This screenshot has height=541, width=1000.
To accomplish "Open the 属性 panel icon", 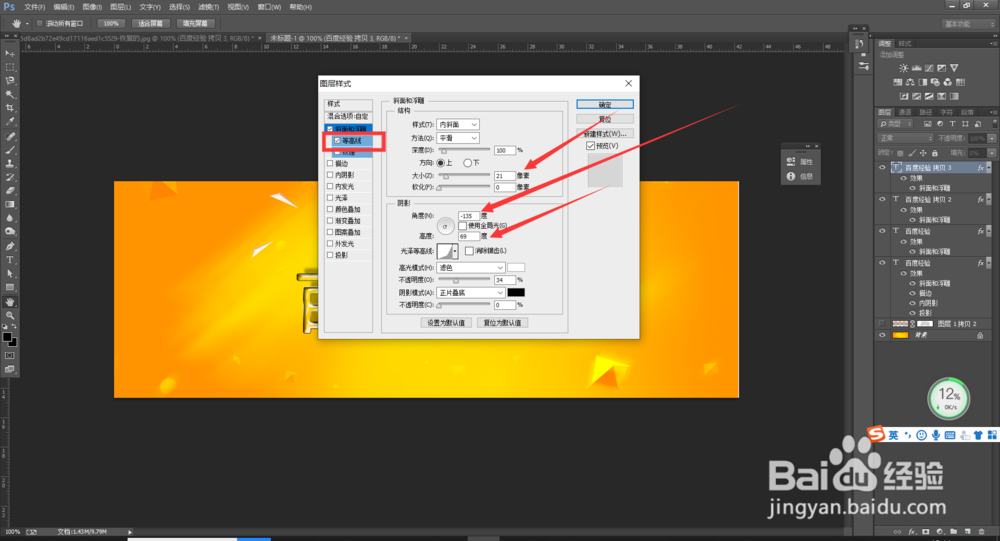I will click(791, 161).
